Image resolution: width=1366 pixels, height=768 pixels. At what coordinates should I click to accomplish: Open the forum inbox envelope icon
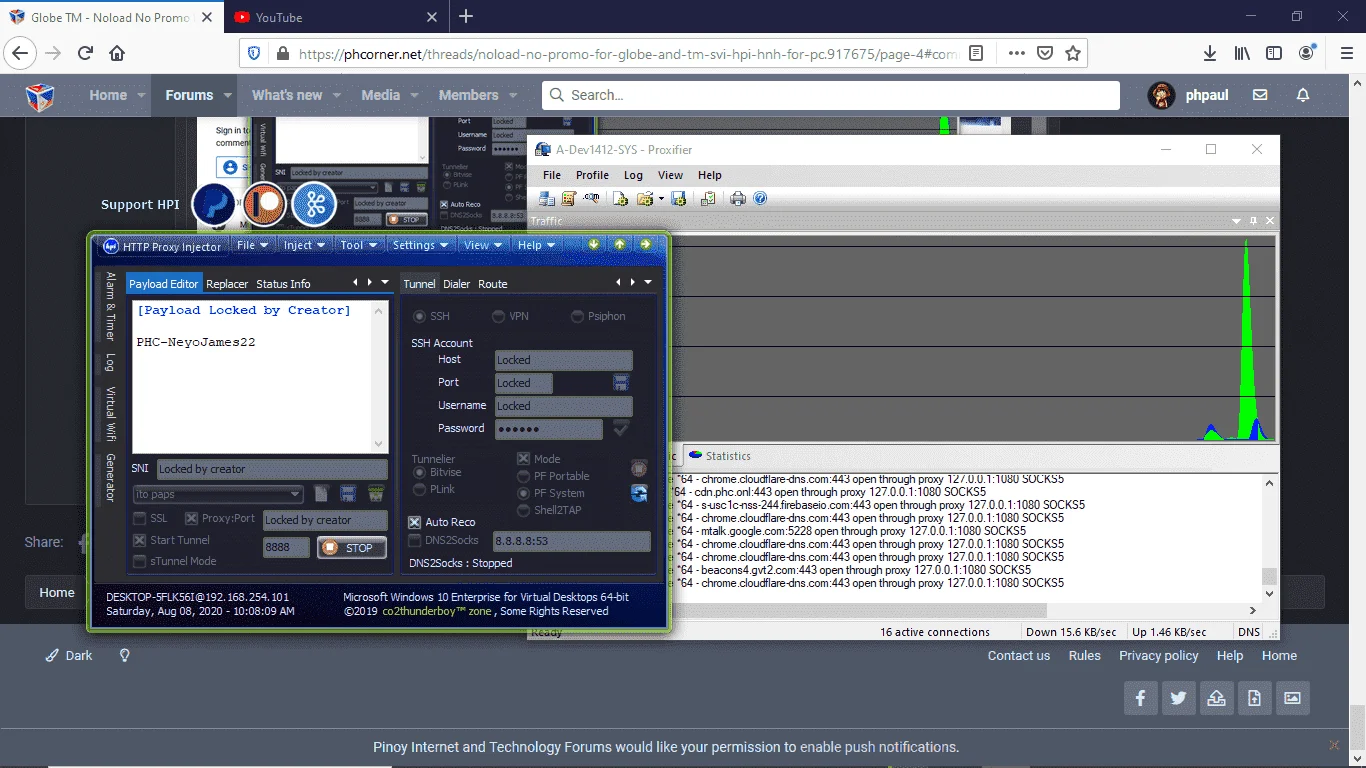tap(1260, 95)
